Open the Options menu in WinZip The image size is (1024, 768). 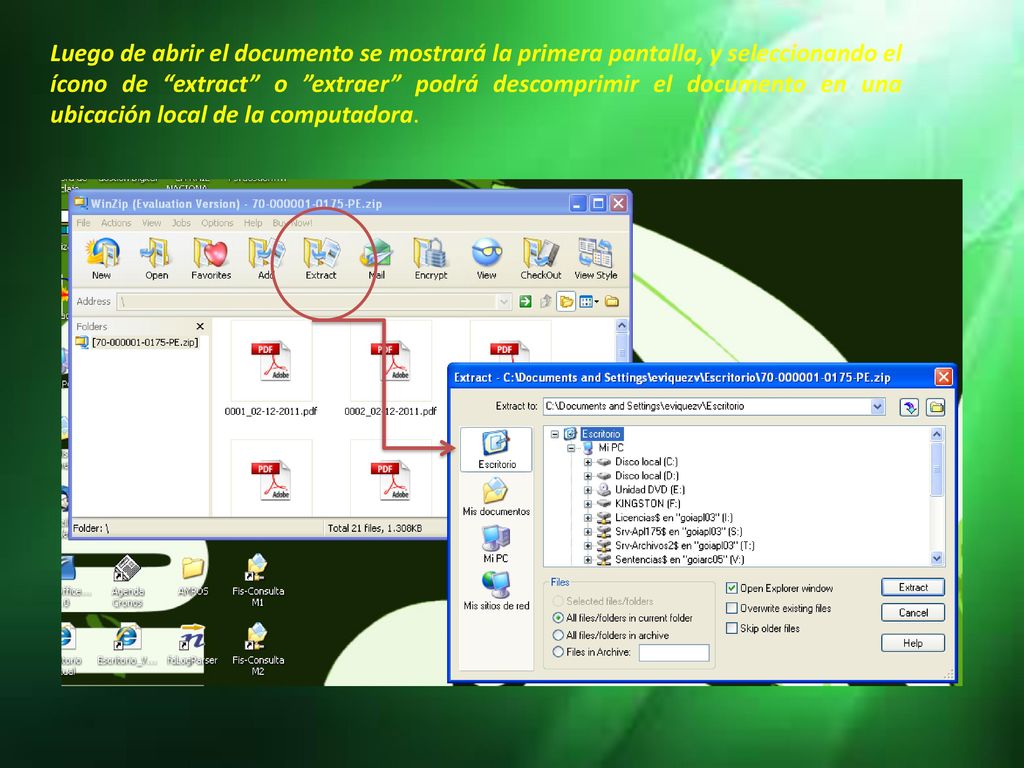[x=217, y=223]
